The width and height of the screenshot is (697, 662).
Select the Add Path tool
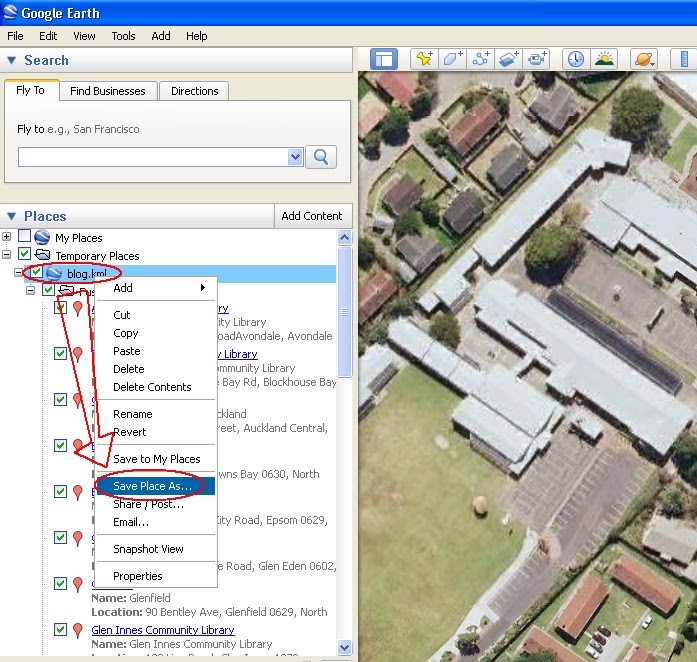(x=481, y=59)
